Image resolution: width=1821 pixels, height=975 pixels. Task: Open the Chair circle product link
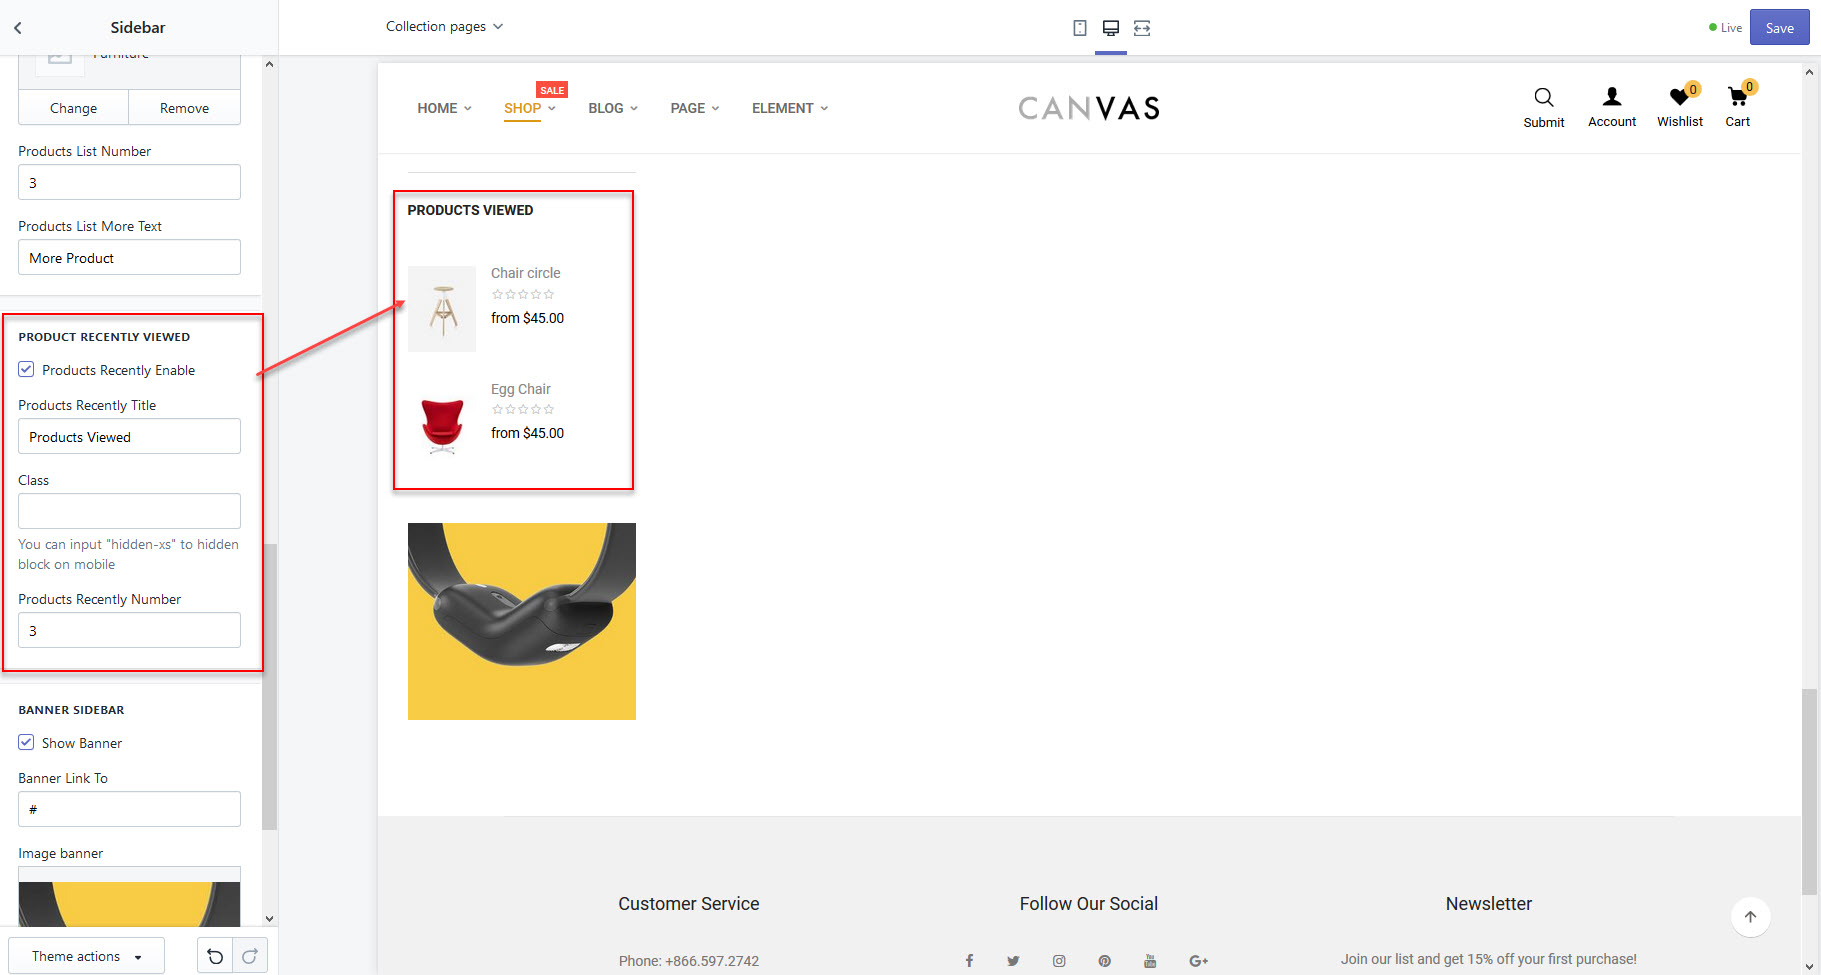click(x=525, y=273)
